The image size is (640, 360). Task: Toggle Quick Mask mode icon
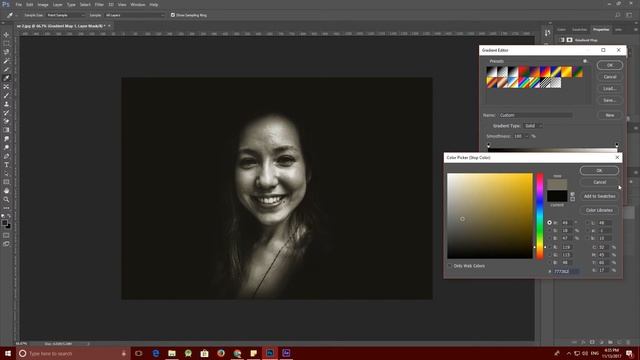pyautogui.click(x=6, y=235)
